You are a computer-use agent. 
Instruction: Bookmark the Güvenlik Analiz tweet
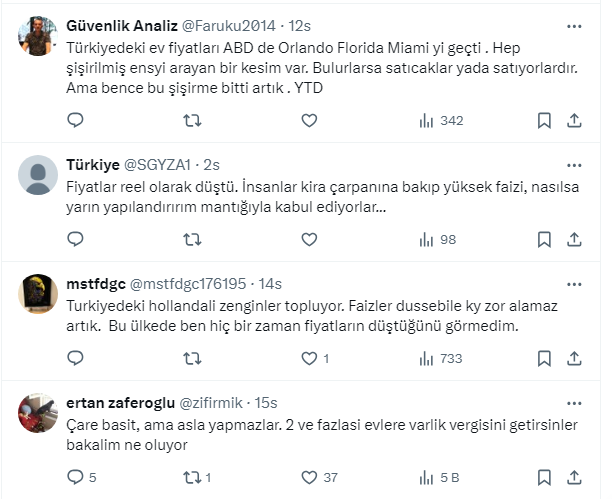click(x=544, y=120)
